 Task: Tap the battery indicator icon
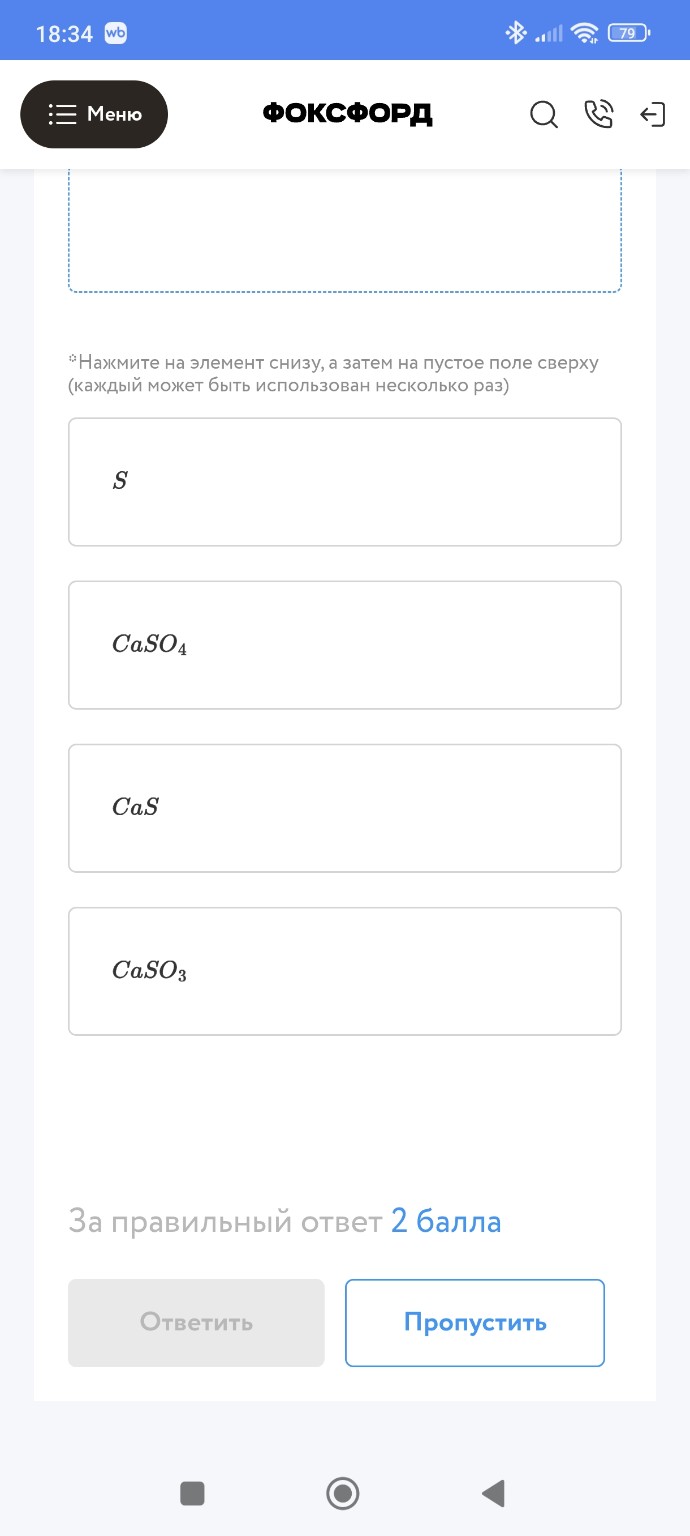click(x=628, y=33)
